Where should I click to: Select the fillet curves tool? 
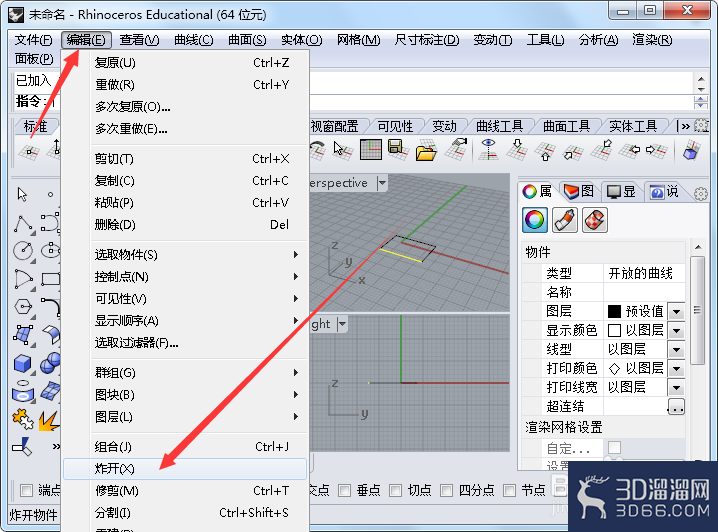(50, 307)
